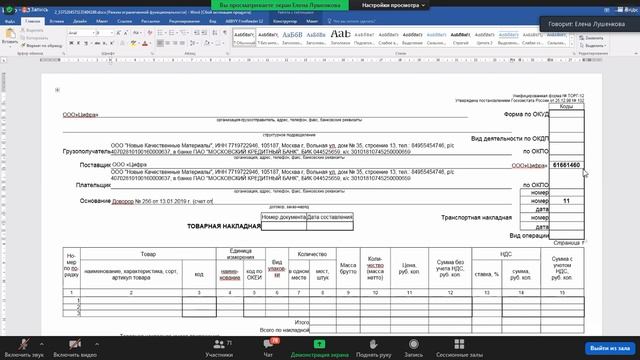Open Font dialog launcher in Шрифт group

click(152, 53)
